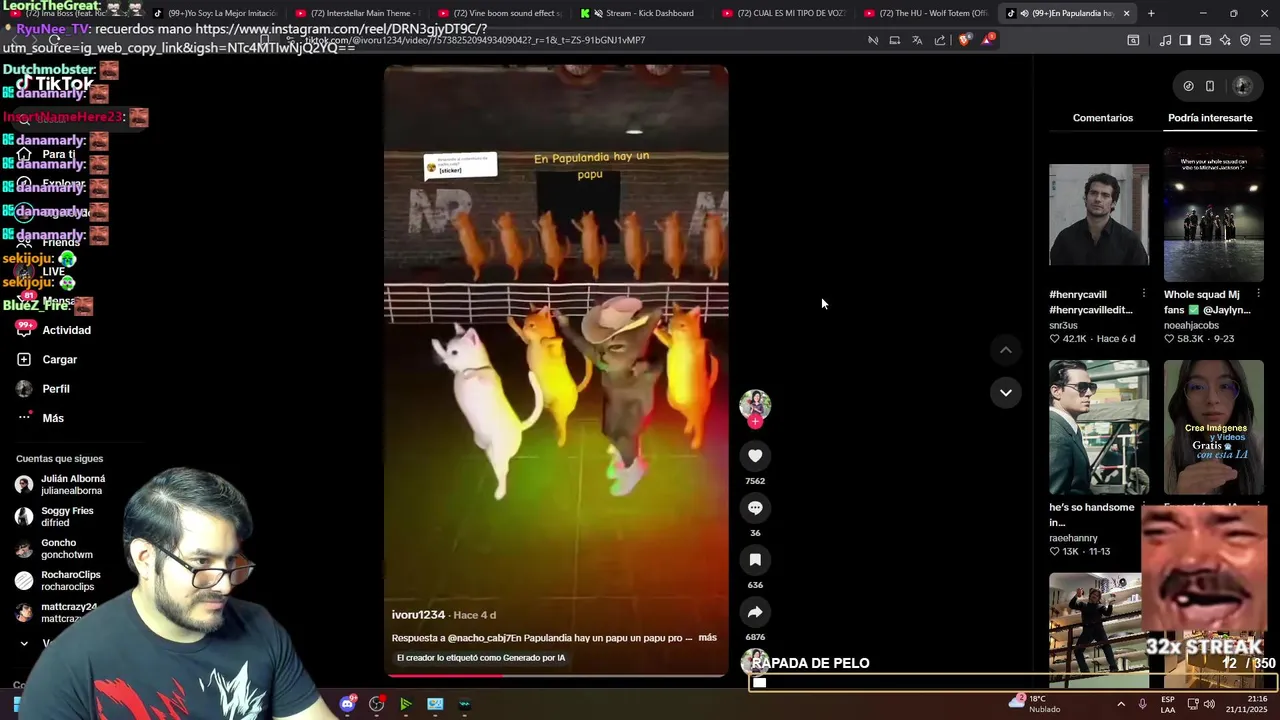Show hidden tray icons chevron

pyautogui.click(x=1120, y=704)
